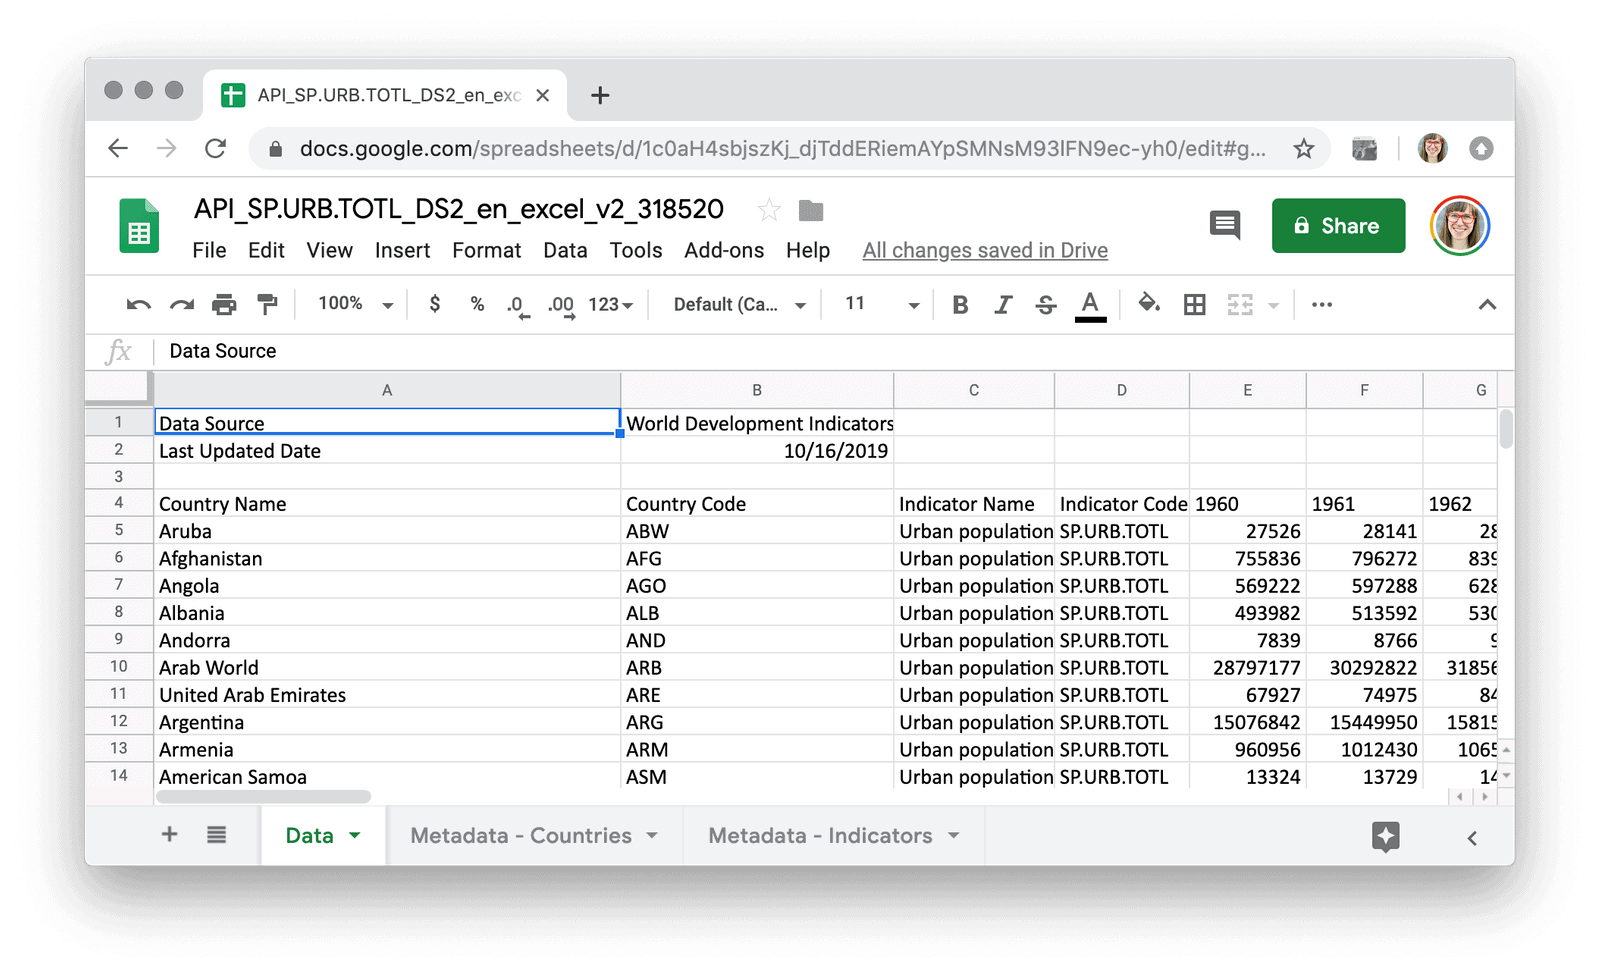1600x978 pixels.
Task: Click the green Share button
Action: pos(1338,226)
